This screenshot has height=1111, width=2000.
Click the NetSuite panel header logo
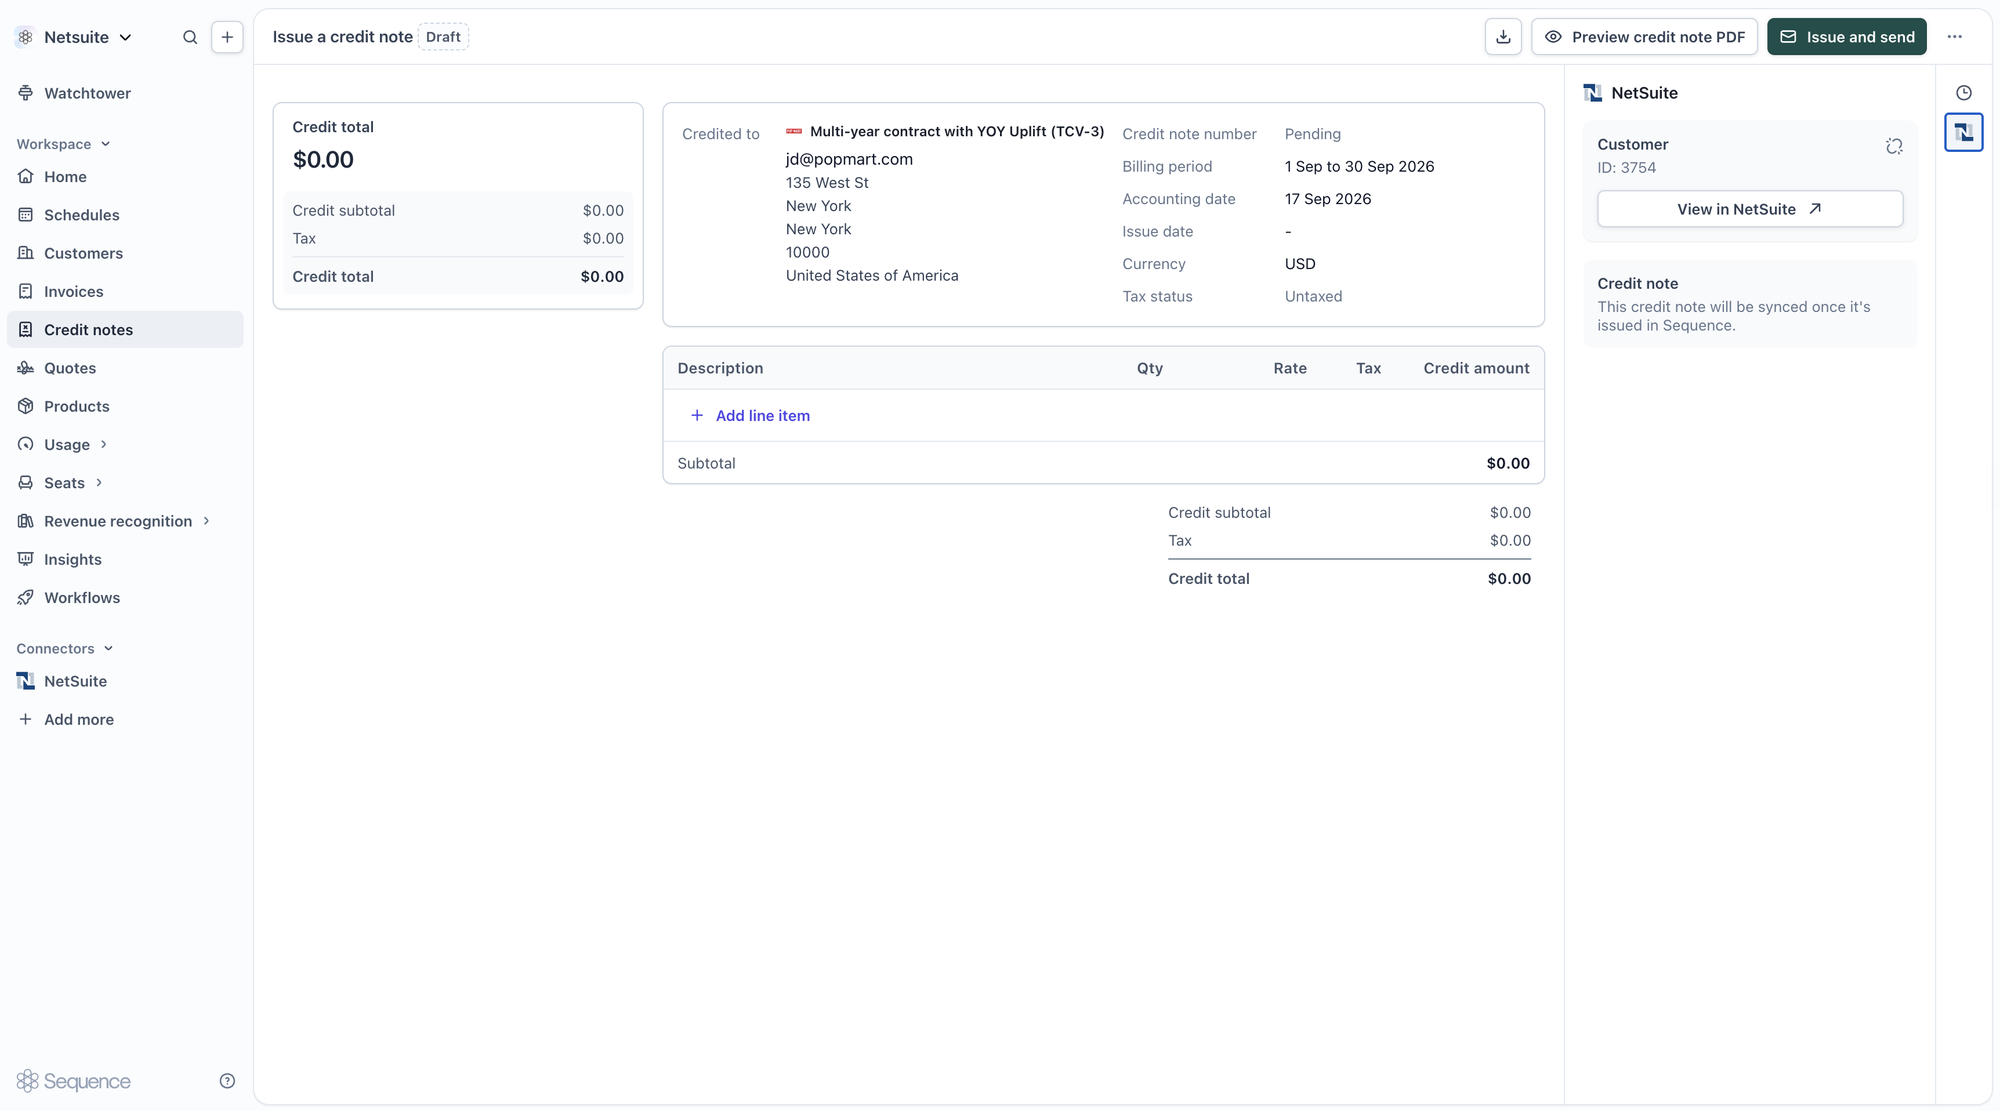(1592, 93)
